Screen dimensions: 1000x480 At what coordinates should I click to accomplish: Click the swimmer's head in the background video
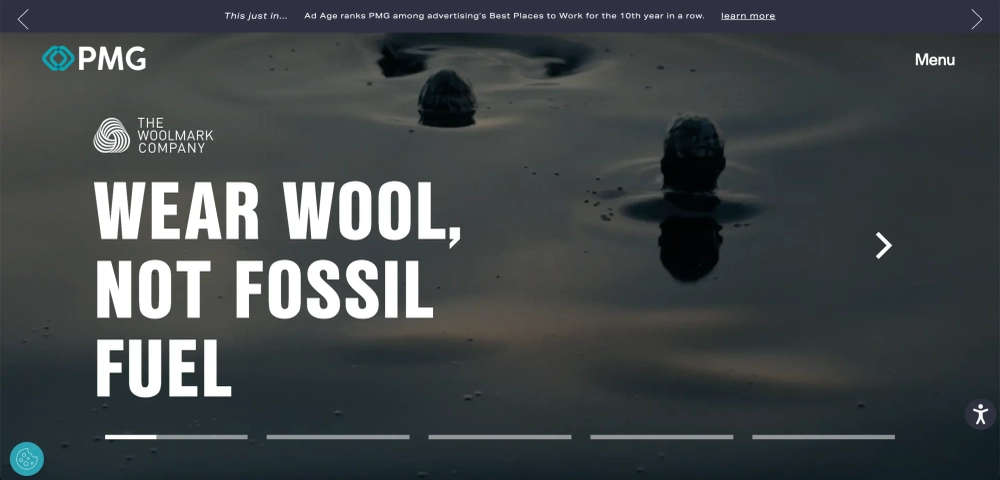point(692,150)
